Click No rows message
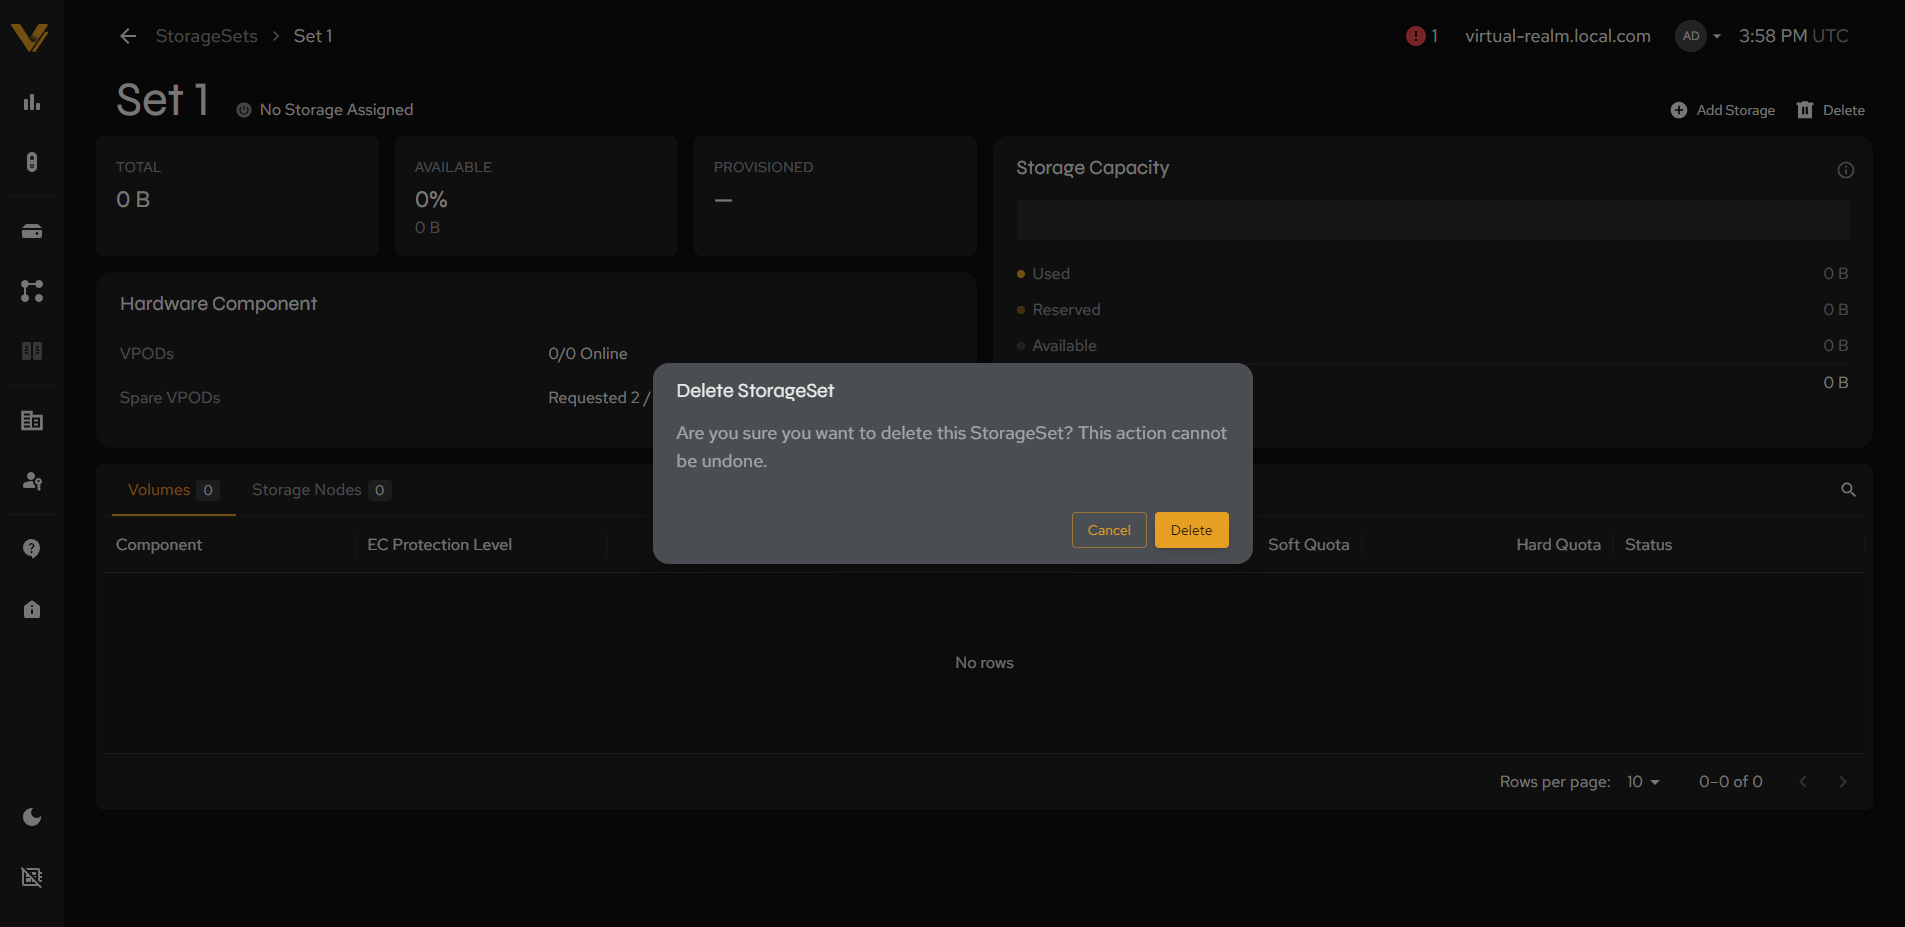1905x927 pixels. point(984,663)
